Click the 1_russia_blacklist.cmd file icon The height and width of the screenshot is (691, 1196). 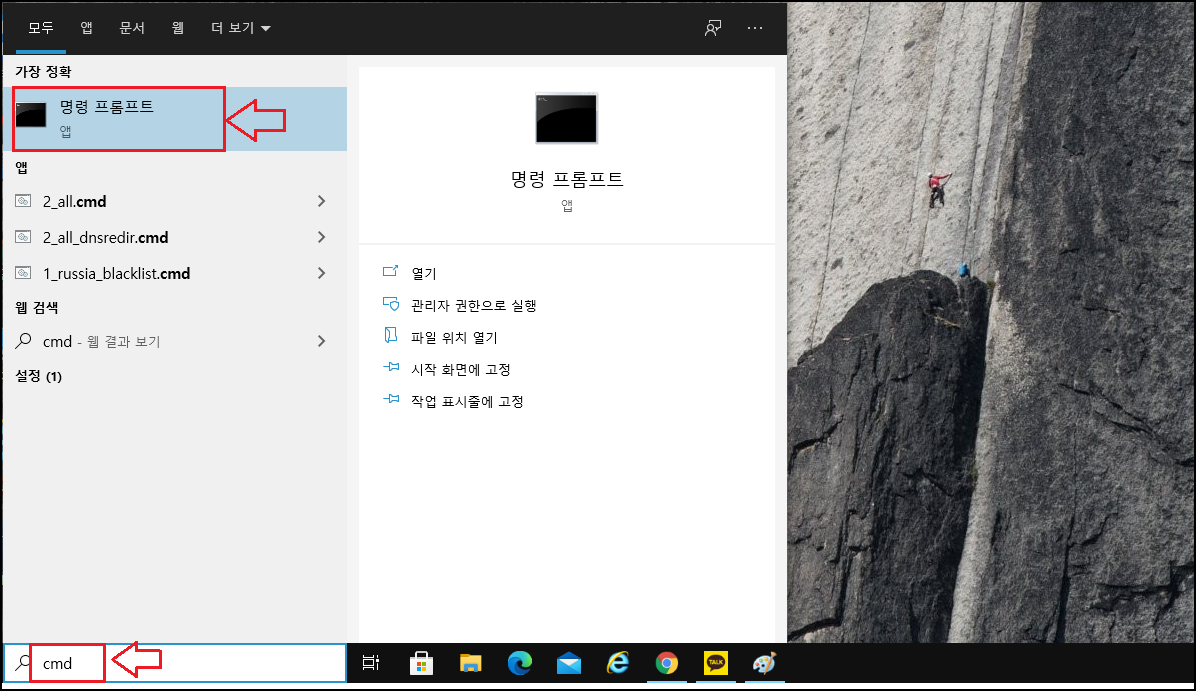pyautogui.click(x=24, y=273)
